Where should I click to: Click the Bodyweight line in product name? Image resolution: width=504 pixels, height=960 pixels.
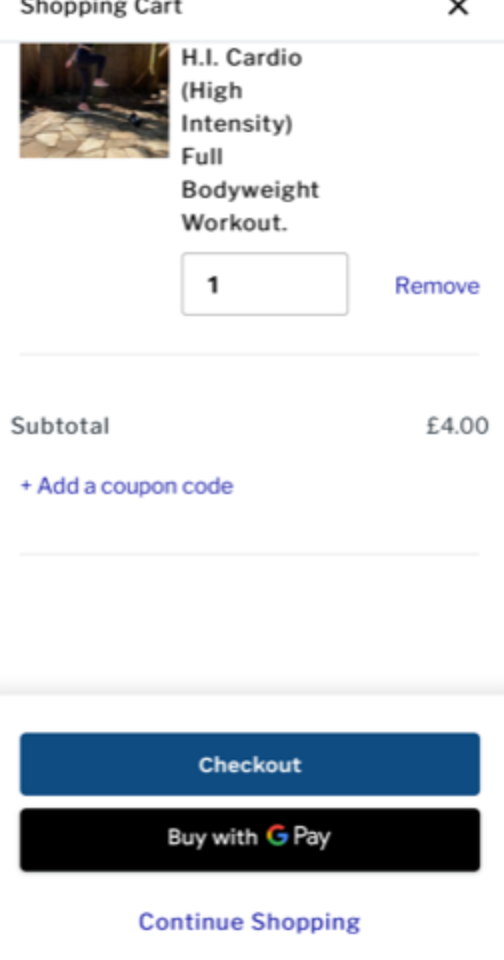point(250,190)
